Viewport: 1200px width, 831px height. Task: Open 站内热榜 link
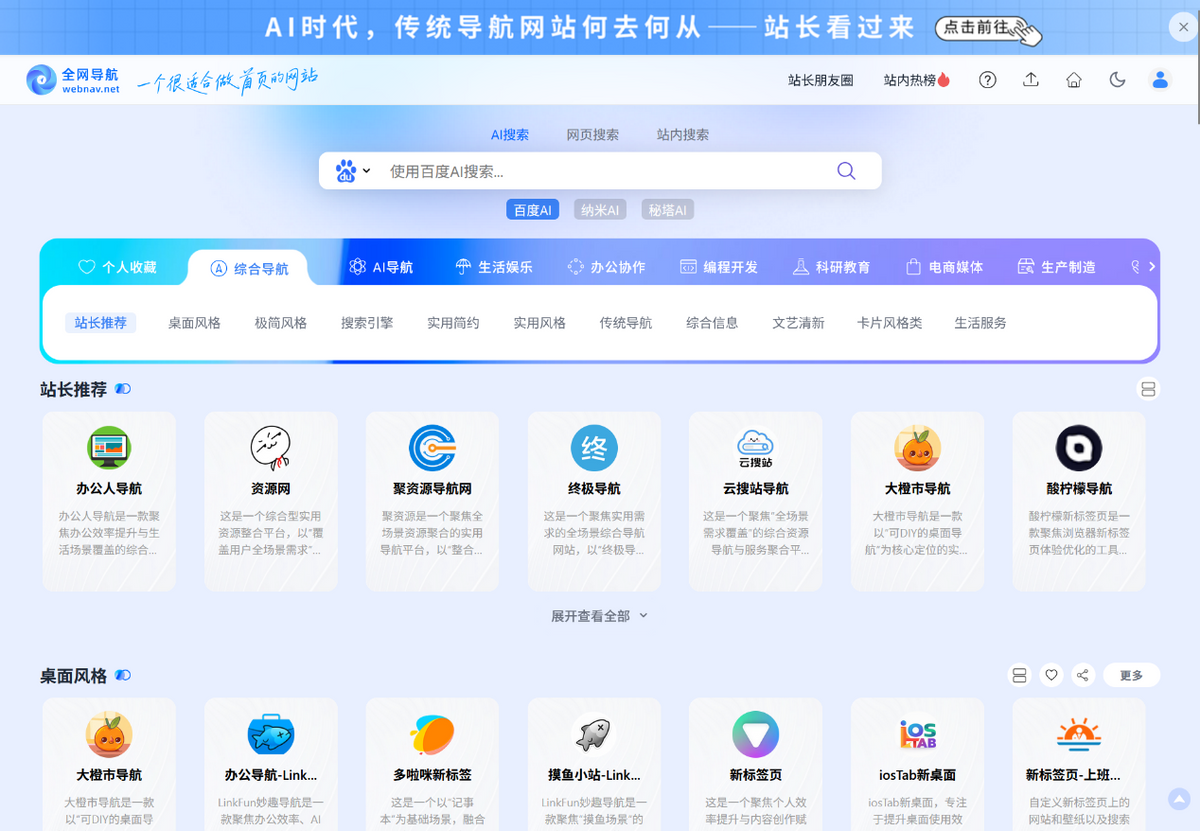pyautogui.click(x=917, y=80)
